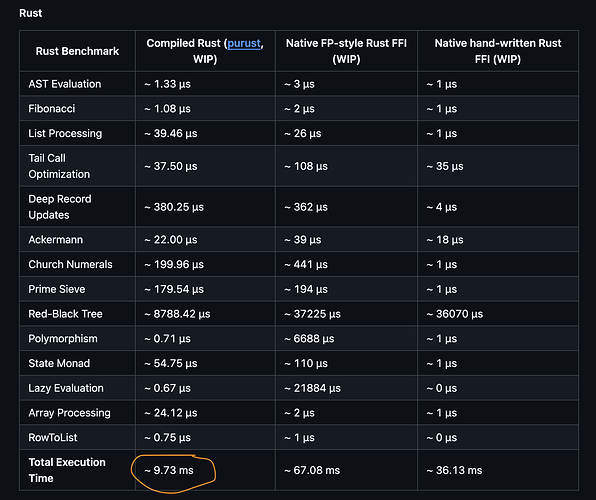Click the Fibonacci benchmark name

coord(52,109)
